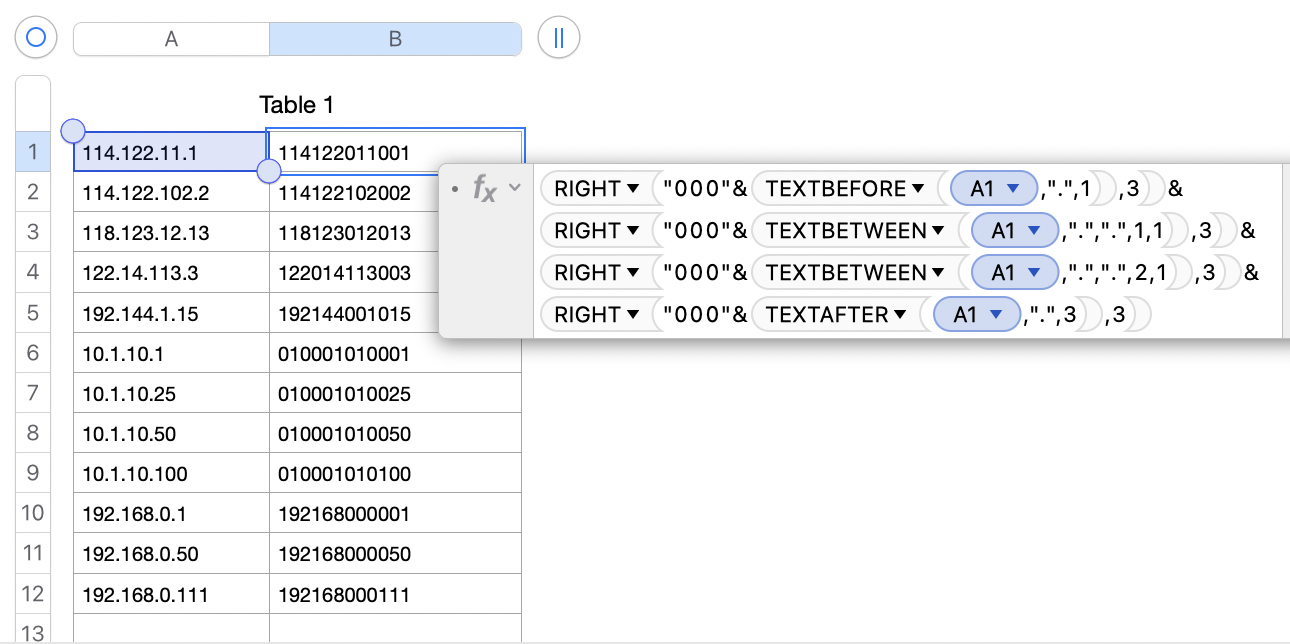Select column A header
1290x644 pixels.
[170, 38]
